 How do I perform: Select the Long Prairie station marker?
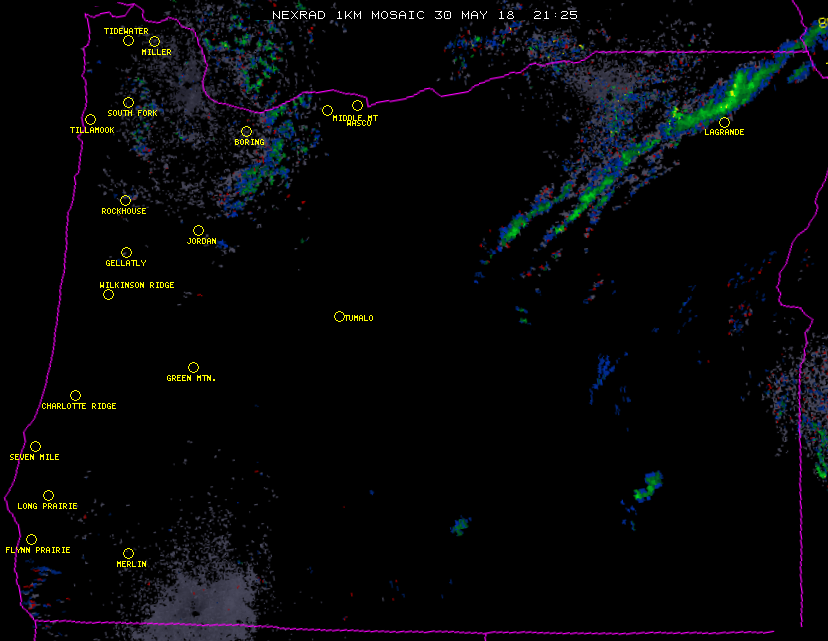pyautogui.click(x=48, y=495)
